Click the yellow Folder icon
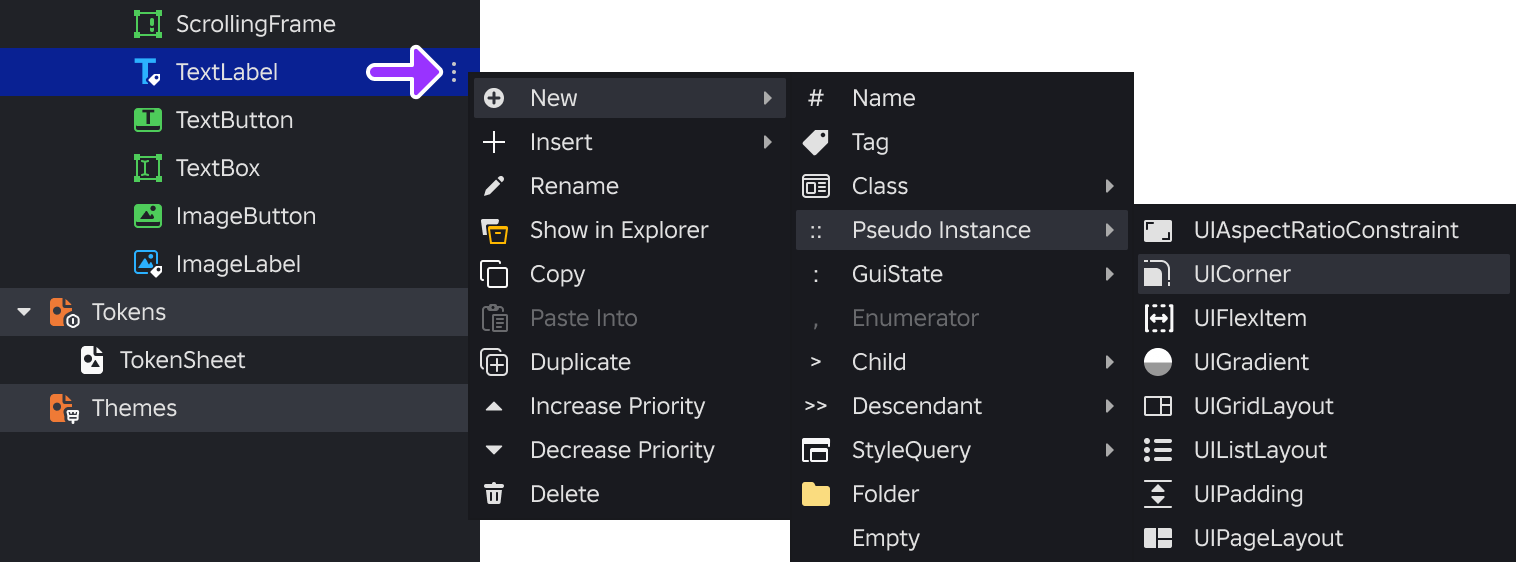The height and width of the screenshot is (562, 1520). [x=816, y=494]
